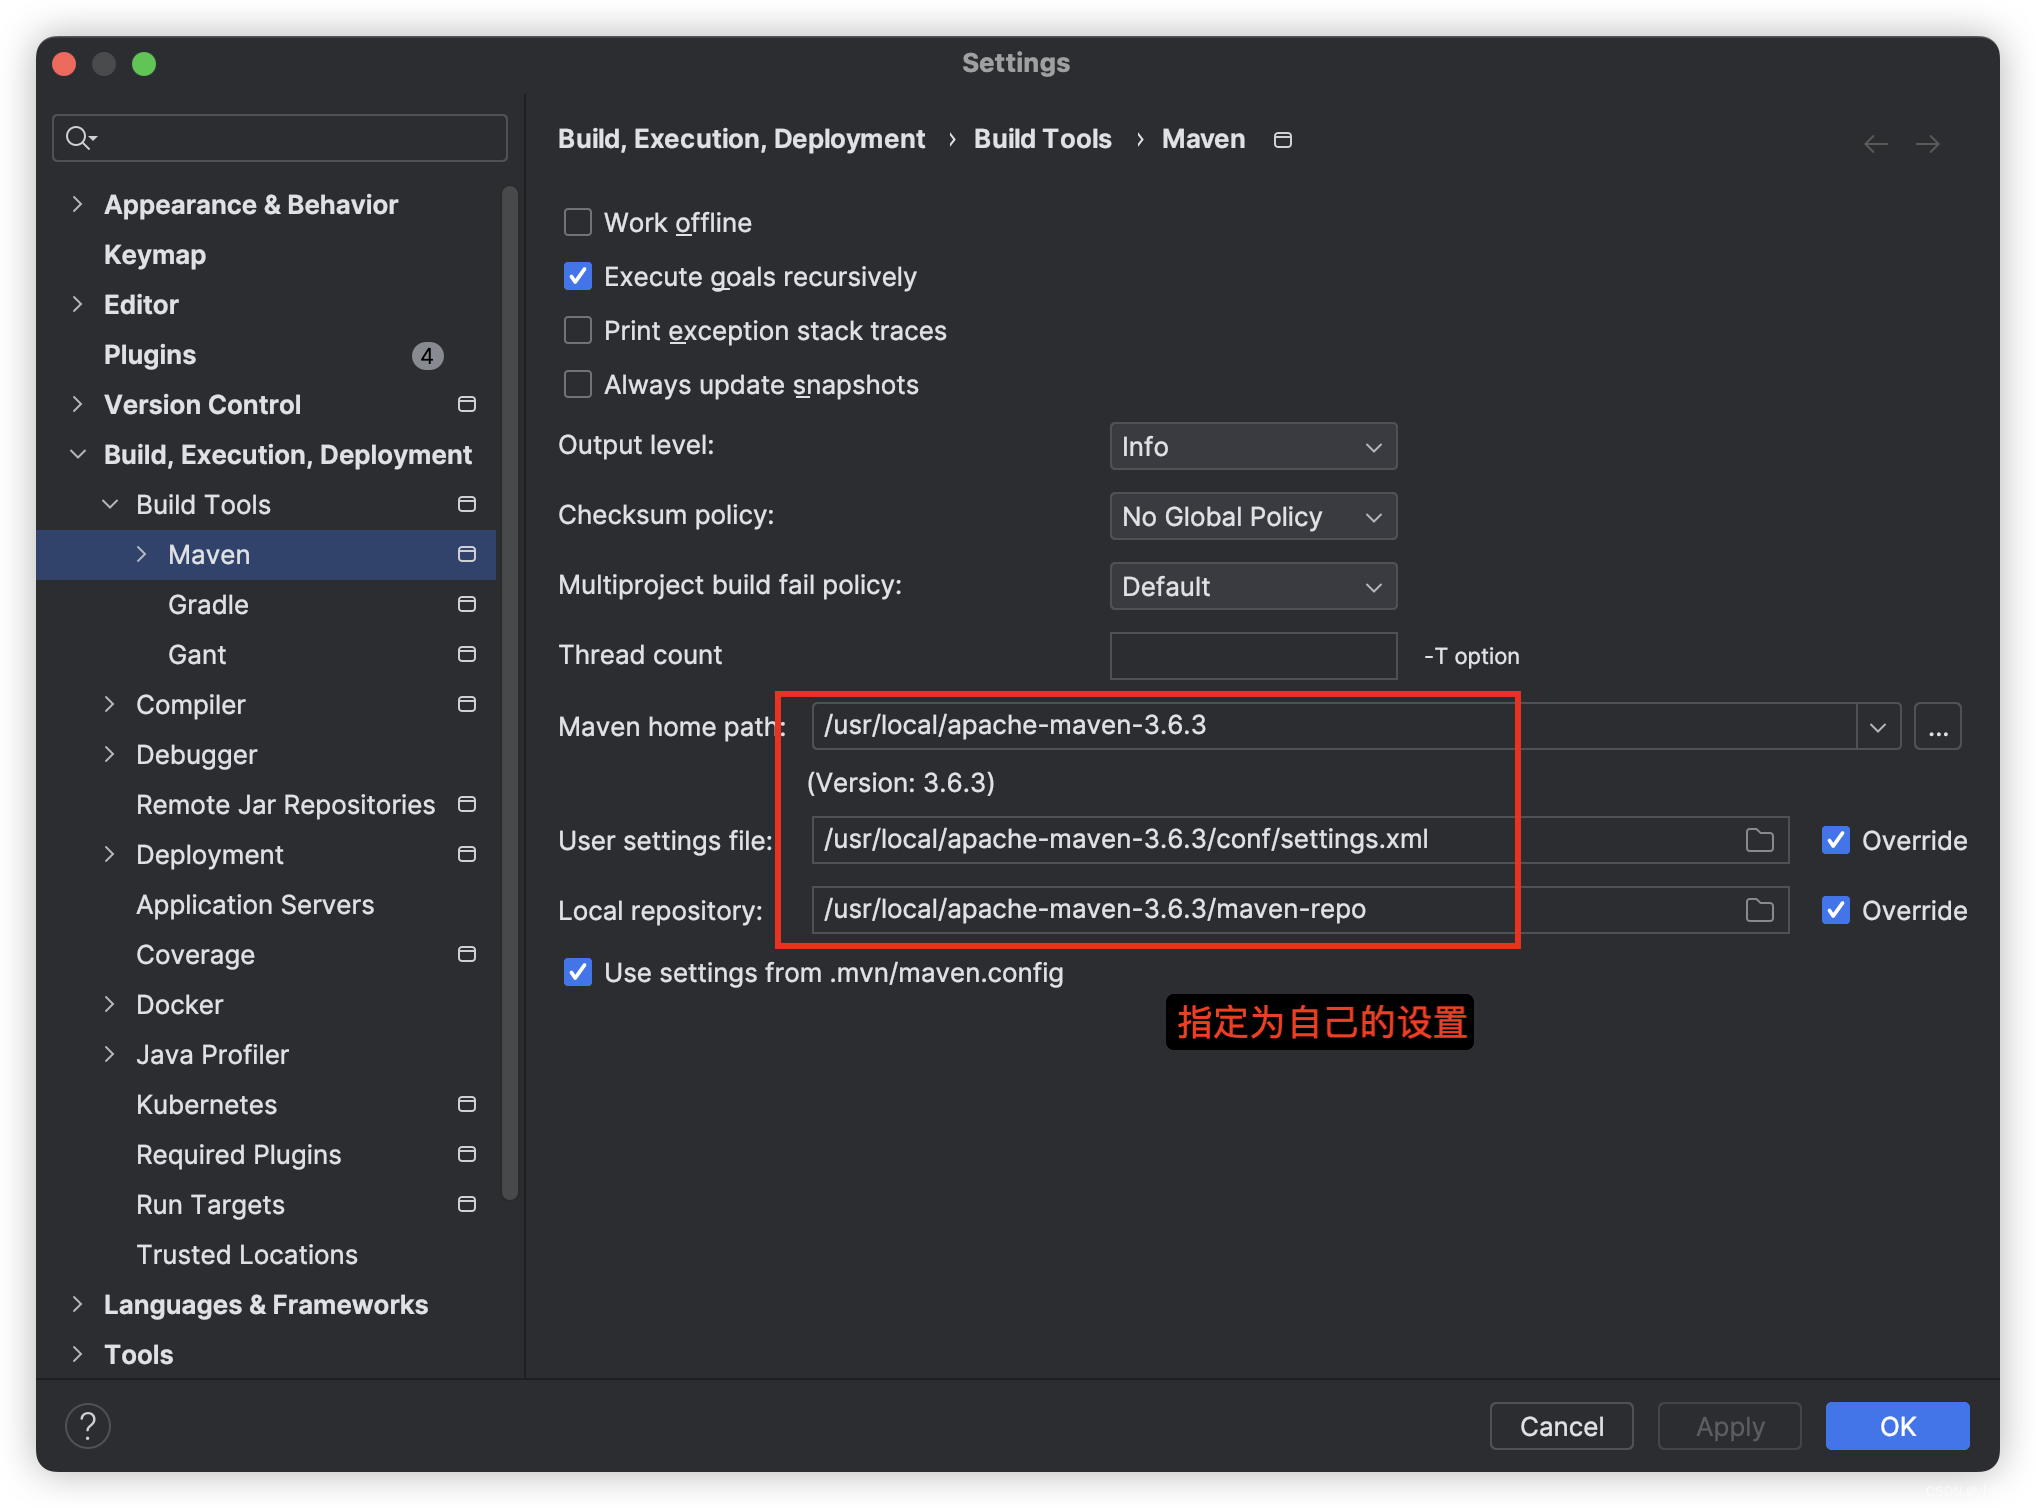Expand the Maven tree node chevron
This screenshot has width=2036, height=1508.
[x=141, y=554]
